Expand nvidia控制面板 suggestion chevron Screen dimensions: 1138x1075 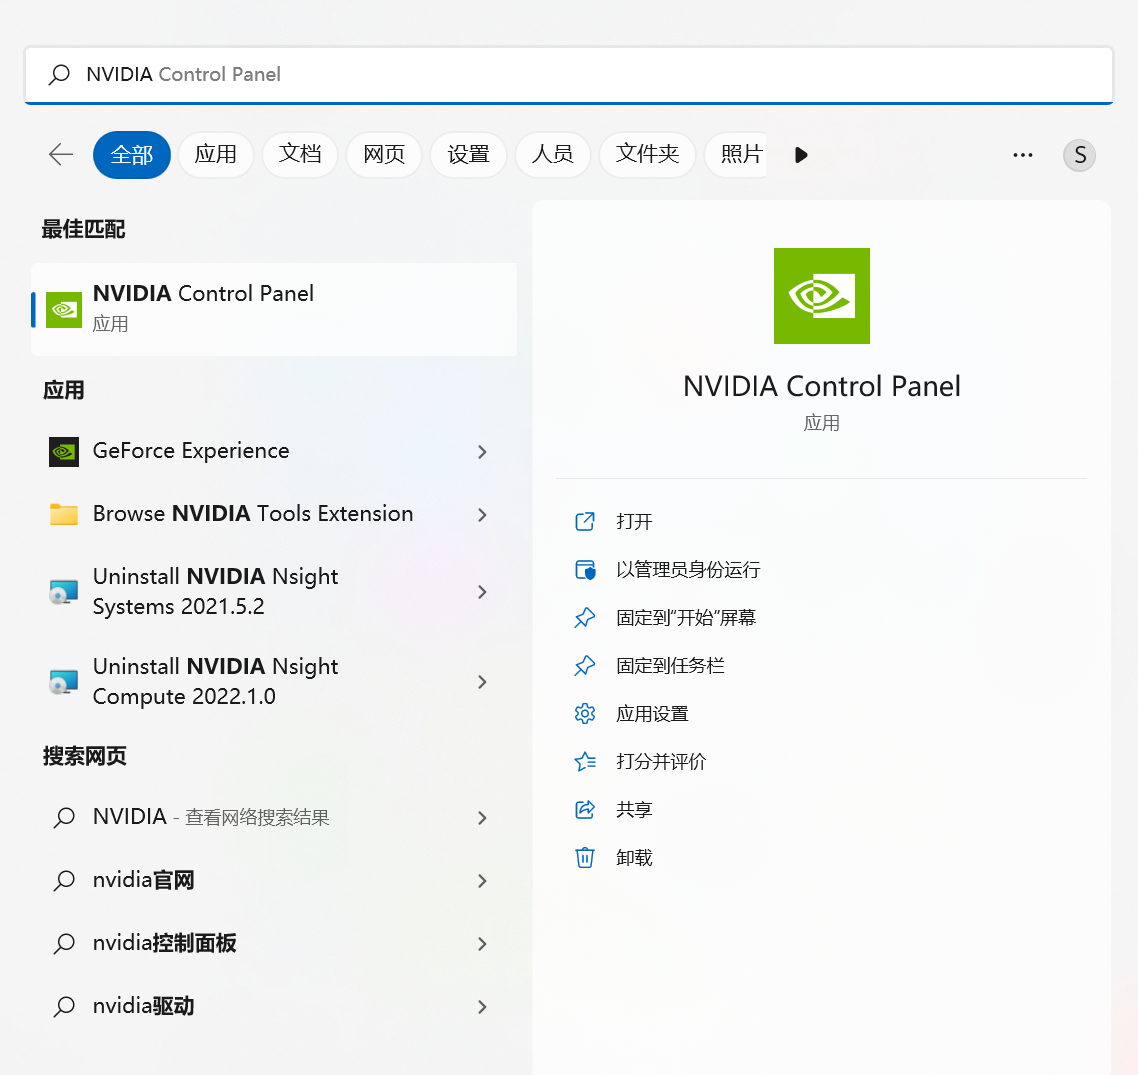[483, 944]
